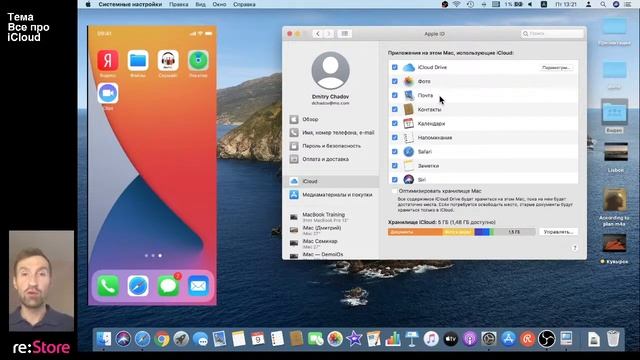Open the App Store in the Dock
This screenshot has height=360, width=640.
[508, 339]
